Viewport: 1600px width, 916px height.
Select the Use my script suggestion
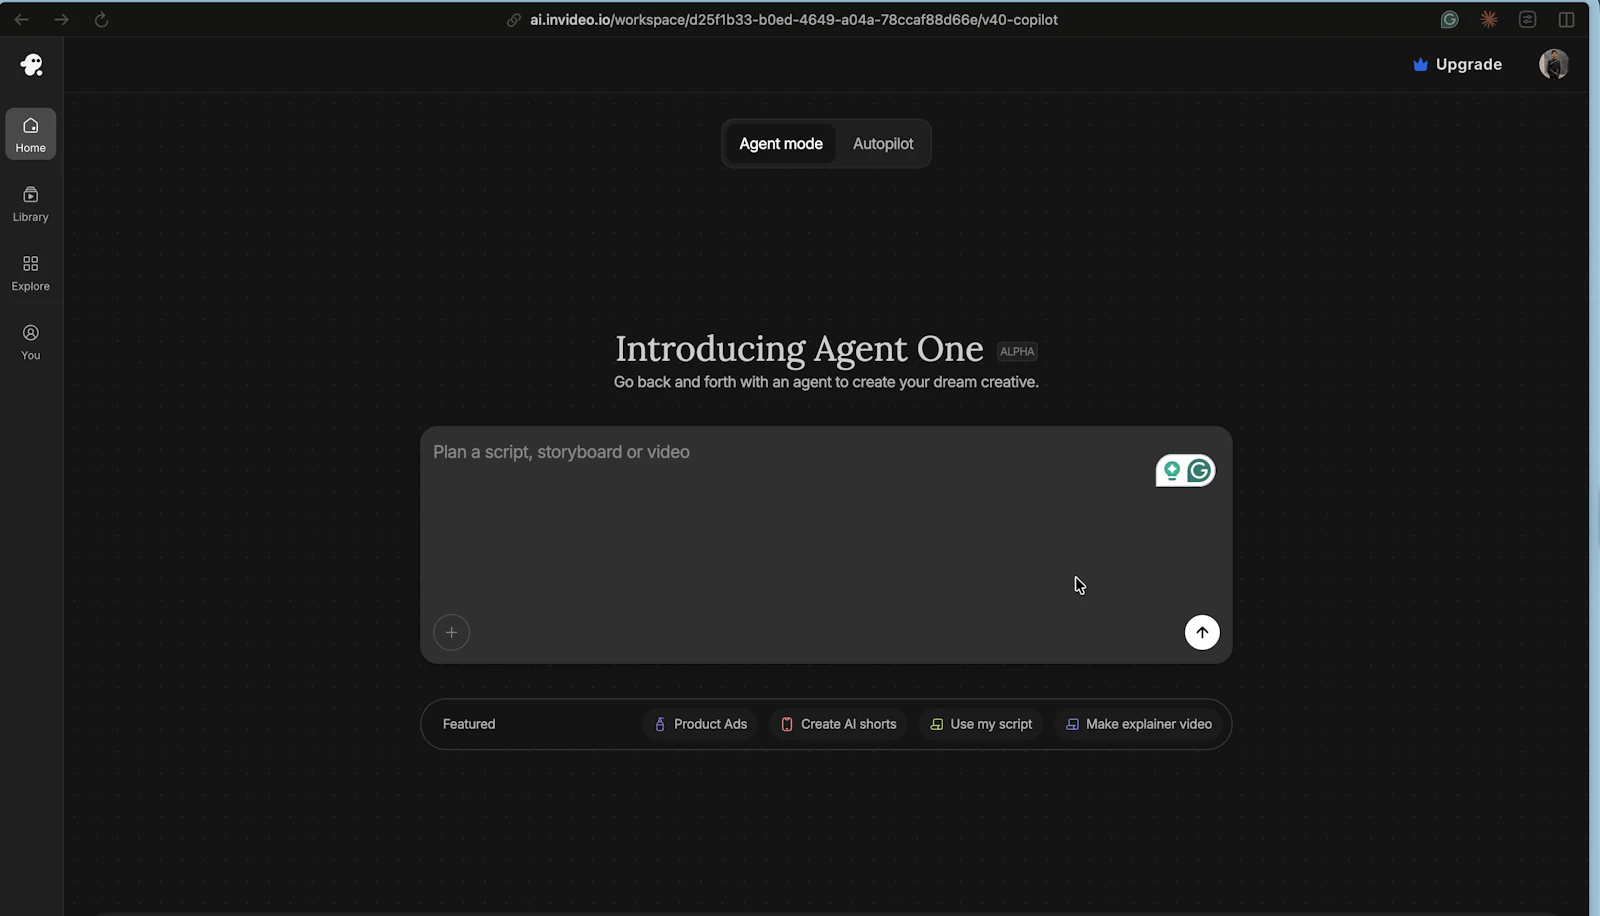coord(981,724)
